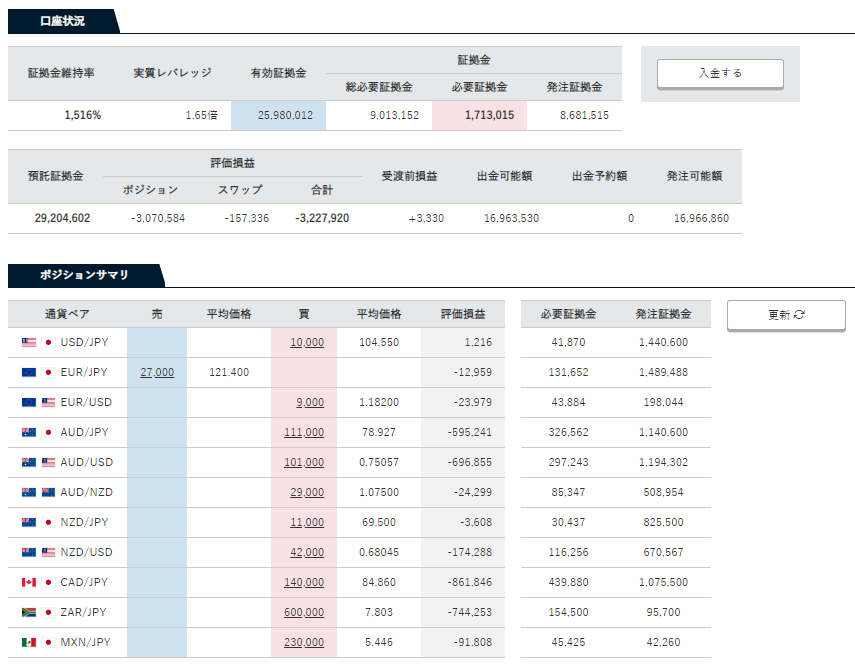The width and height of the screenshot is (855, 667).
Task: Click the ポジション value -3,070,584
Action: tap(158, 218)
